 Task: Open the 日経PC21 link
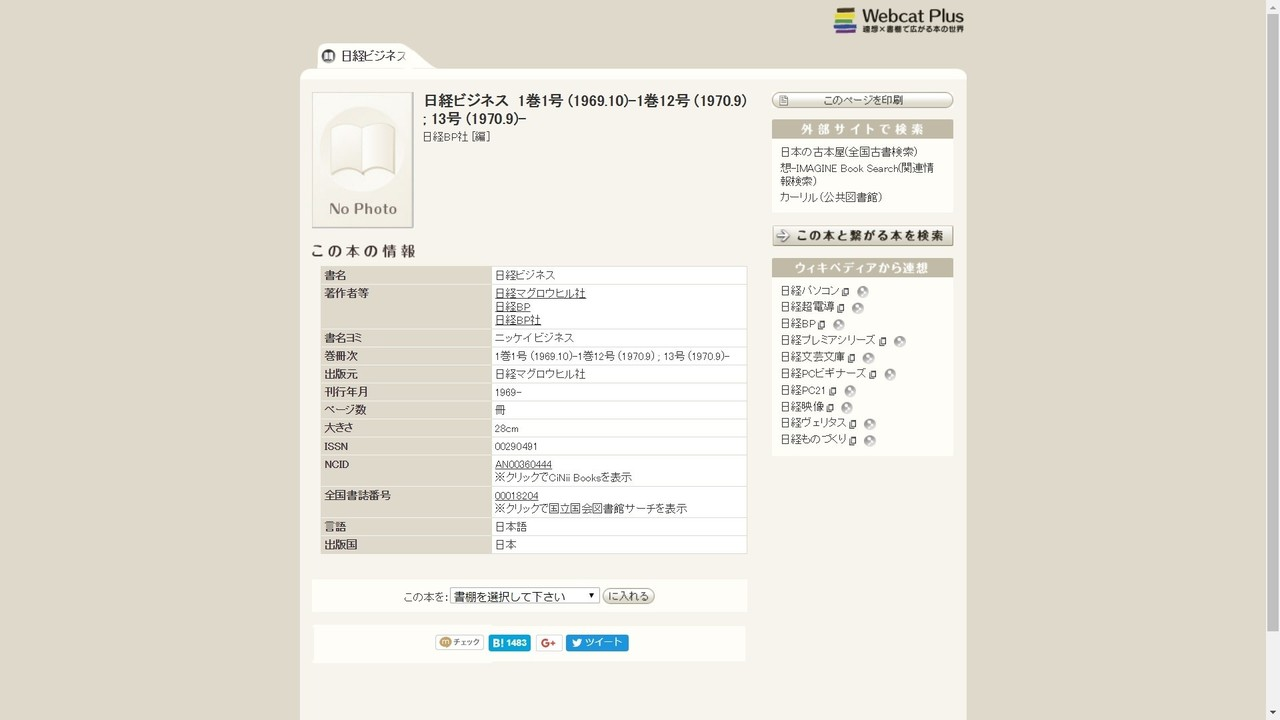(x=803, y=390)
